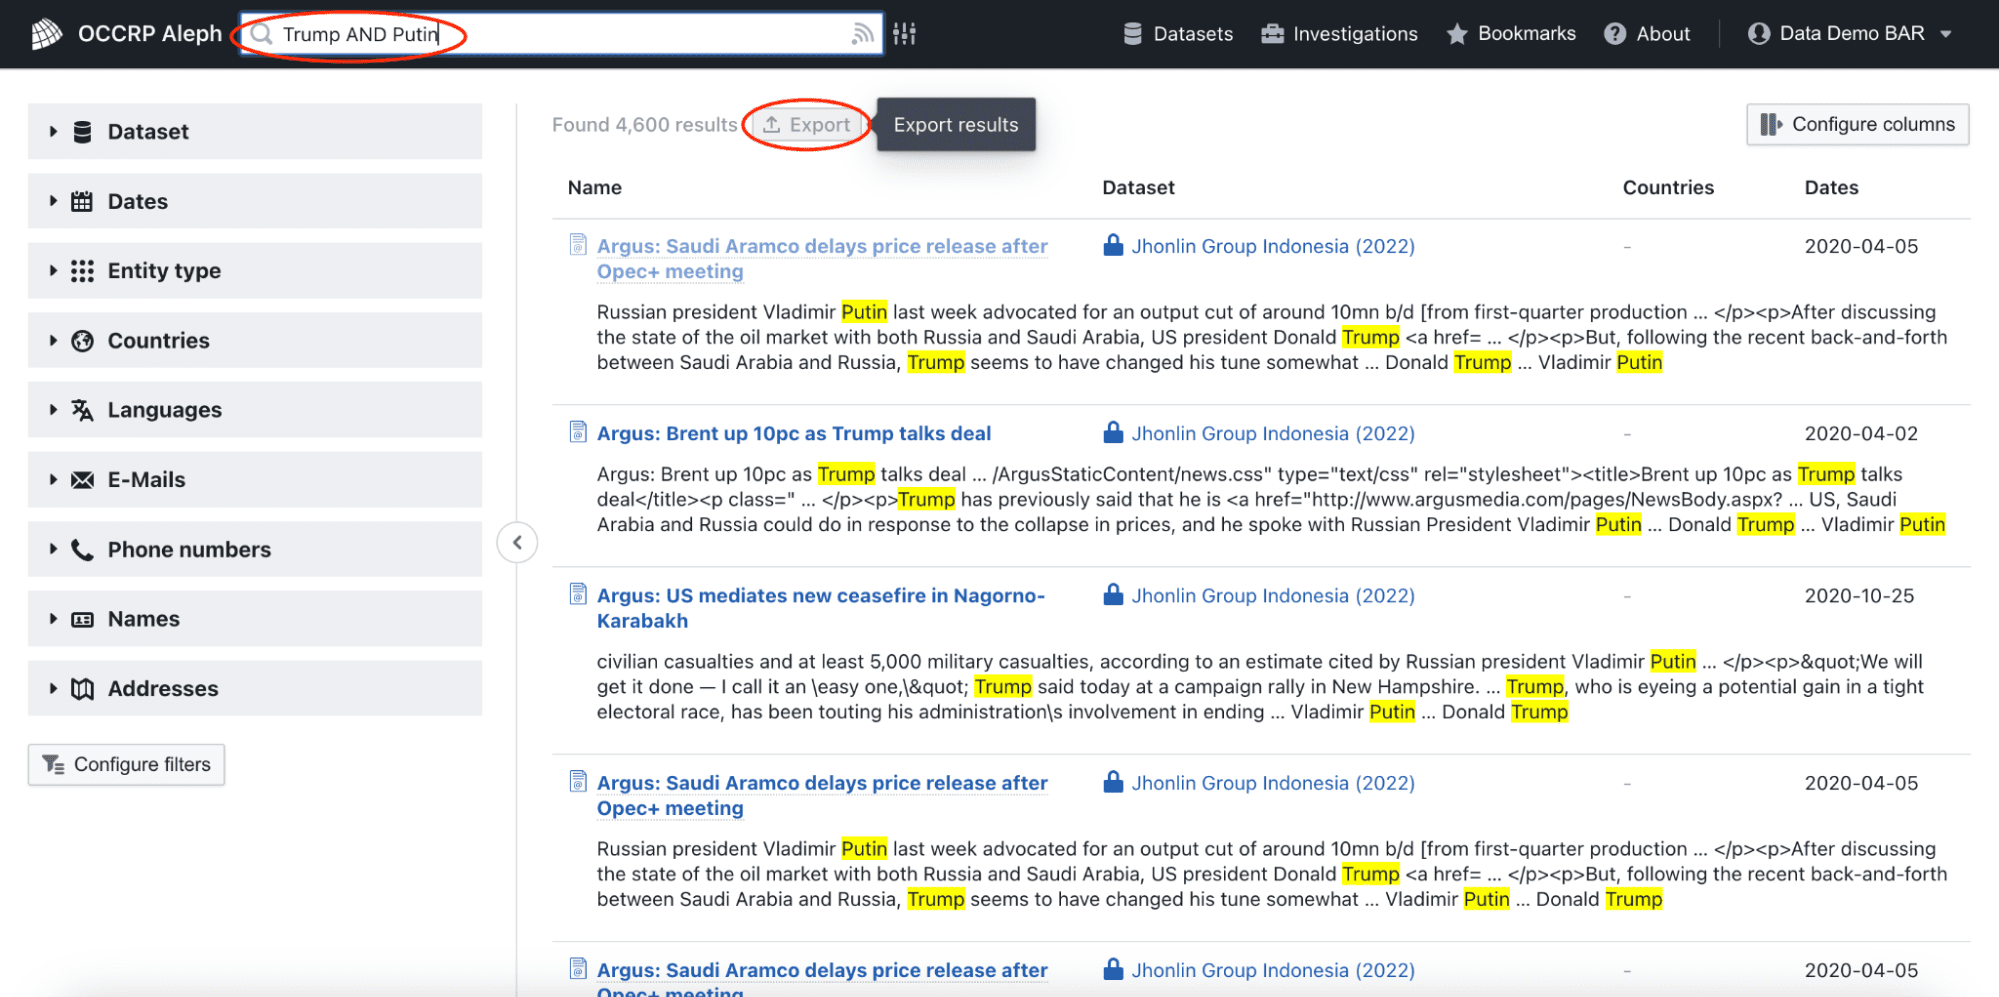Open advanced search settings sliders icon
This screenshot has width=1999, height=997.
(905, 34)
